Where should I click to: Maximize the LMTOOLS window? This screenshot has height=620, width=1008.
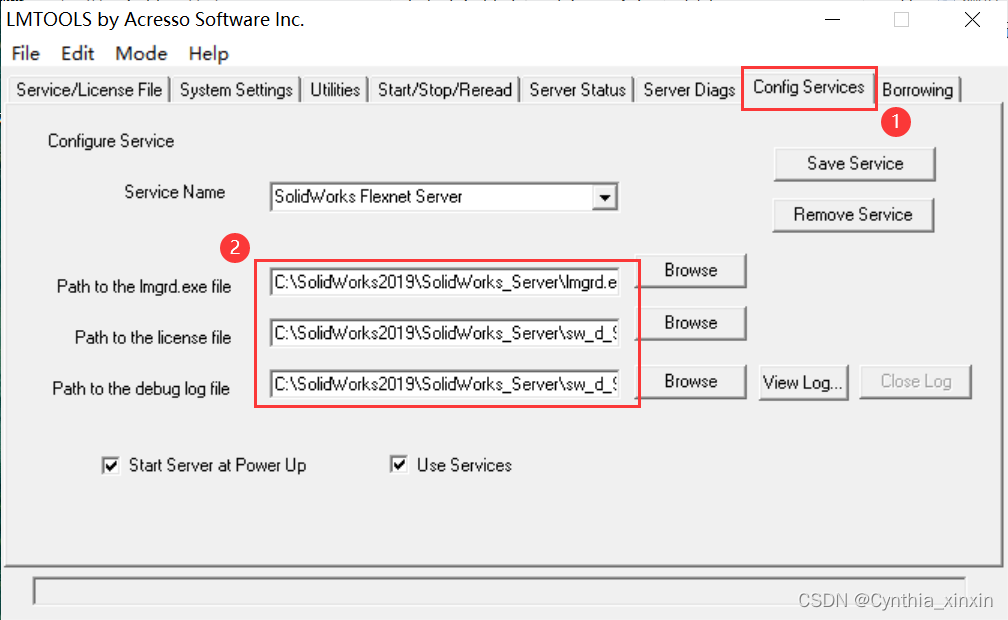tap(901, 19)
